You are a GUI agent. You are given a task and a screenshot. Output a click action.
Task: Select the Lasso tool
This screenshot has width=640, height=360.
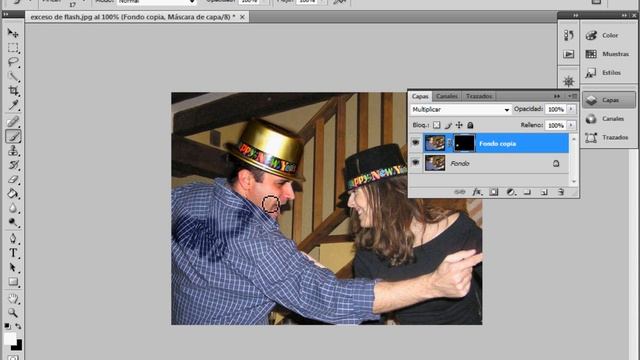pos(13,62)
